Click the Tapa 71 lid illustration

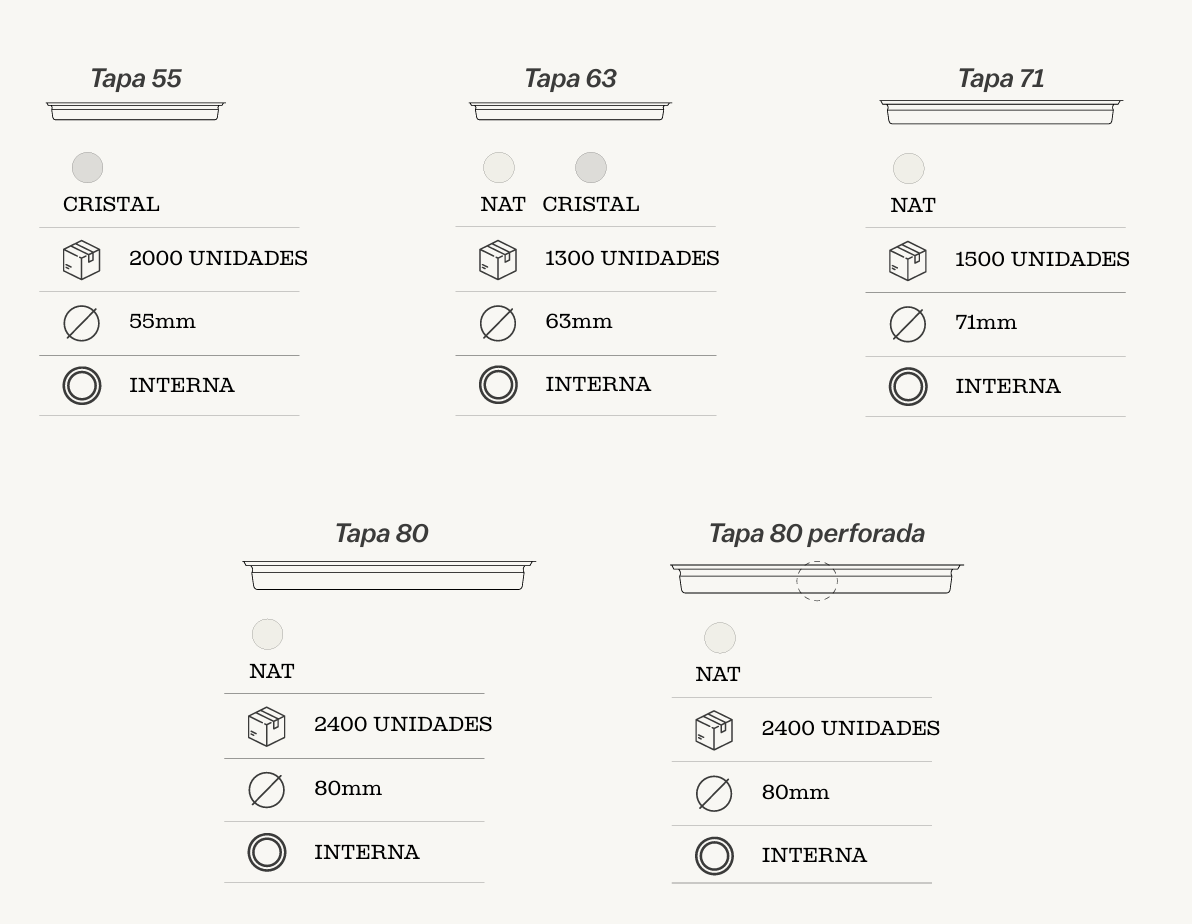(x=1000, y=112)
